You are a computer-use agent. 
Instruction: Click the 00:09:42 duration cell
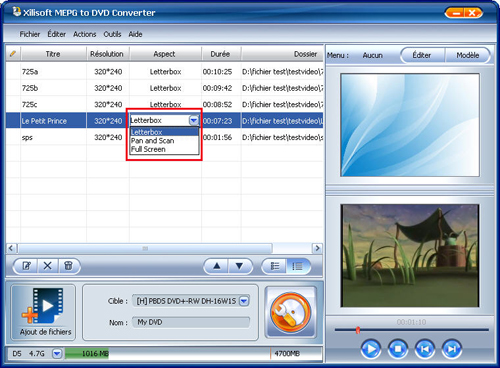point(217,88)
